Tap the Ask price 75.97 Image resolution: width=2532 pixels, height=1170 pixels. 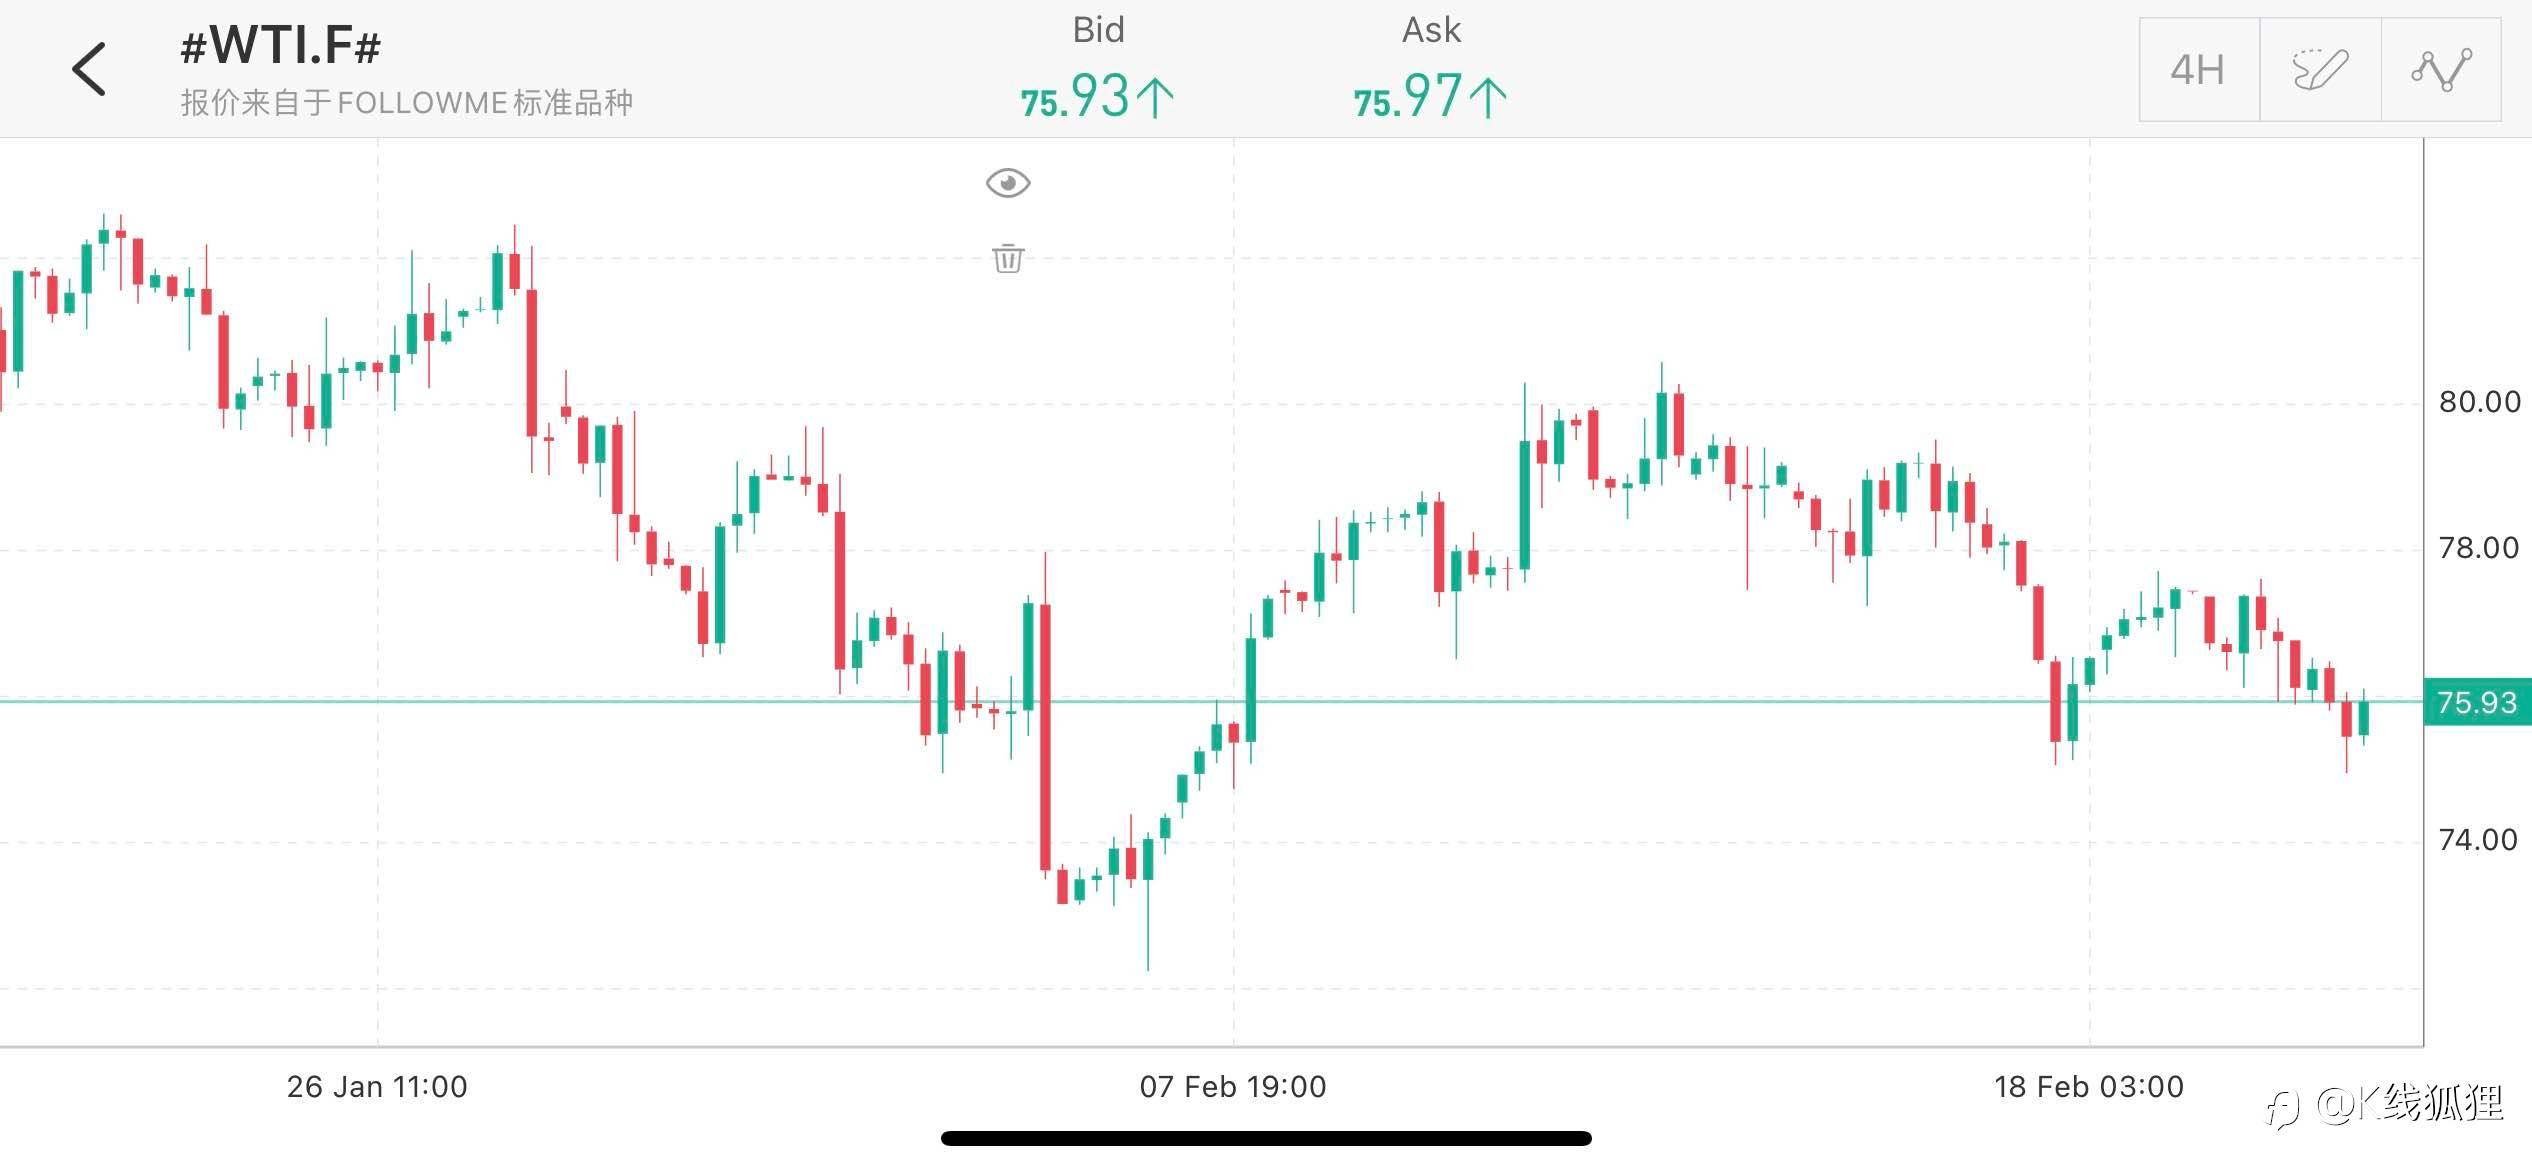[x=1430, y=98]
